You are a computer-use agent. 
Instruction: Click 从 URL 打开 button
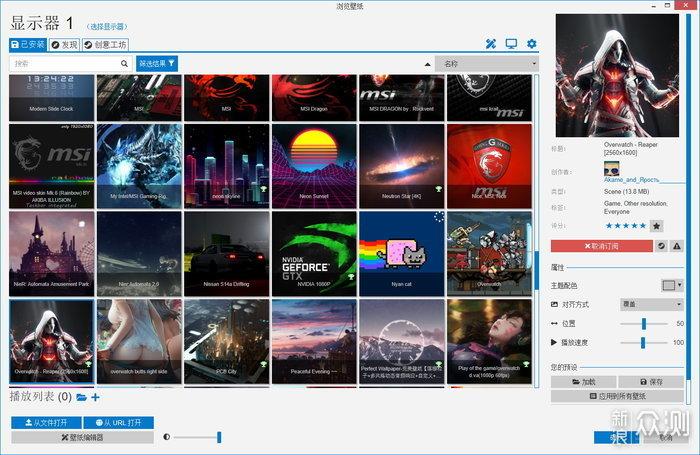tap(118, 422)
